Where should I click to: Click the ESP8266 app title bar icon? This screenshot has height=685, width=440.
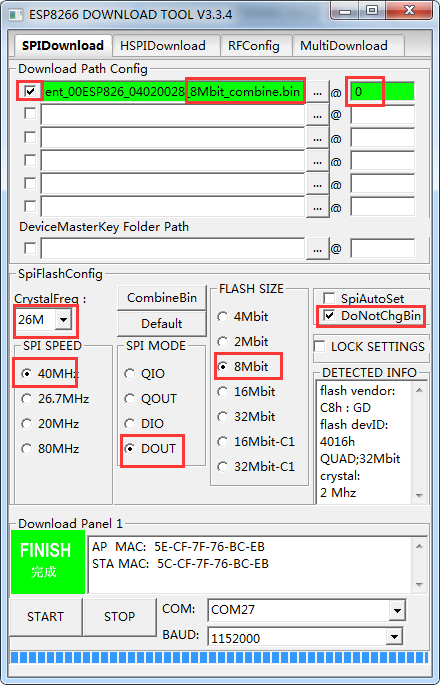[x=16, y=15]
